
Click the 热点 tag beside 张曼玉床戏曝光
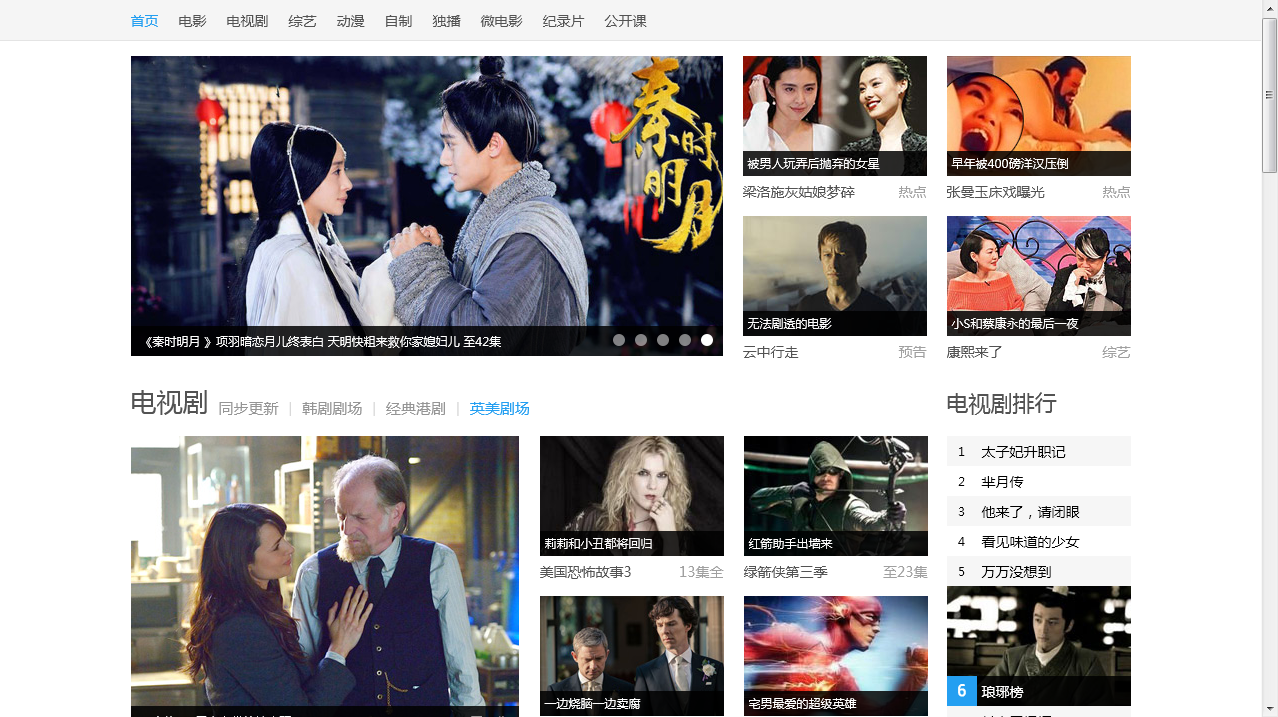click(1116, 192)
